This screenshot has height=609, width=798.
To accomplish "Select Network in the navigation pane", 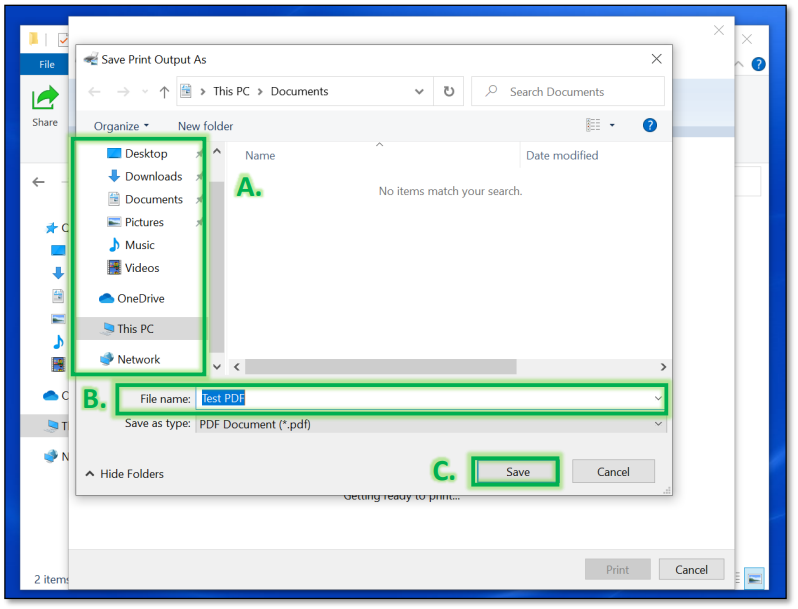I will (138, 359).
